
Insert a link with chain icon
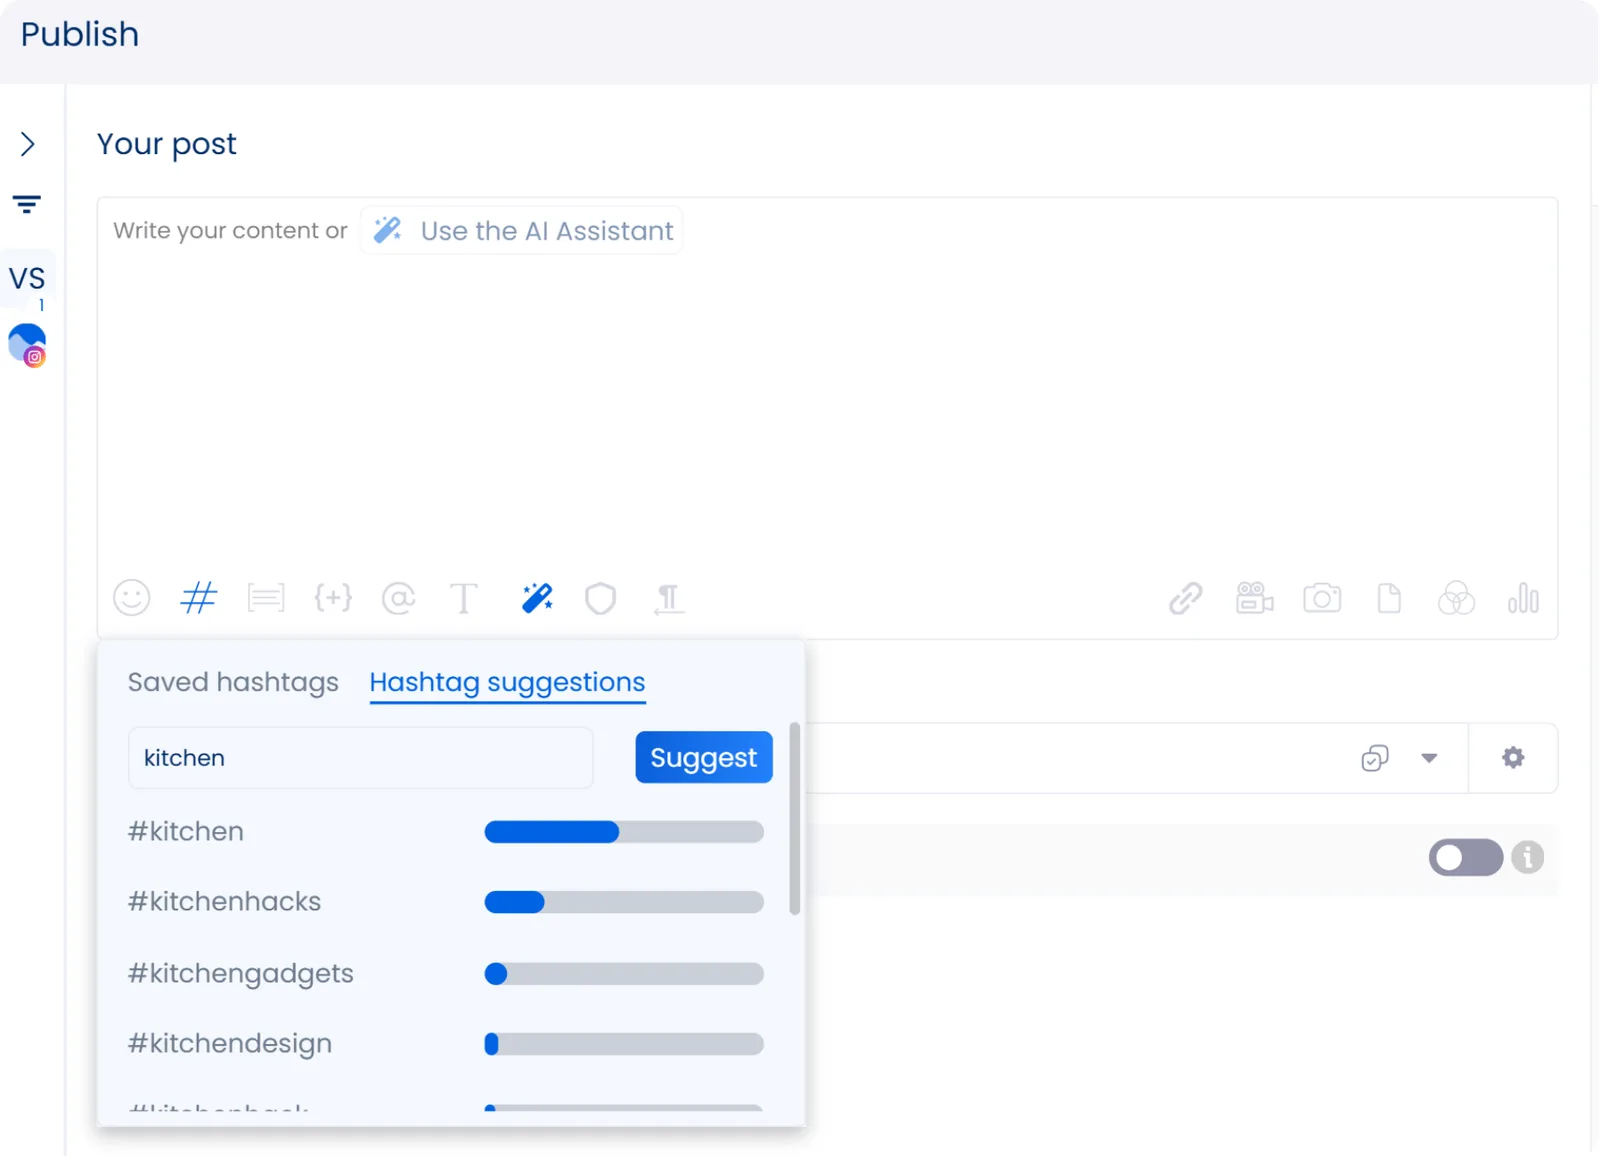click(1185, 598)
